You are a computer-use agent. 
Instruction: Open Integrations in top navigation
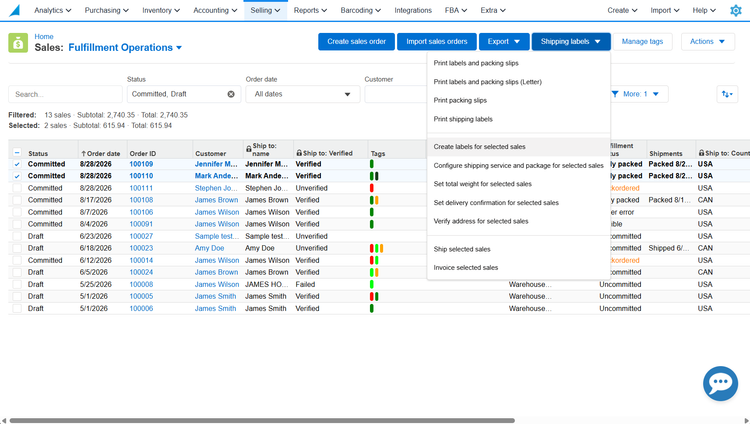click(413, 10)
